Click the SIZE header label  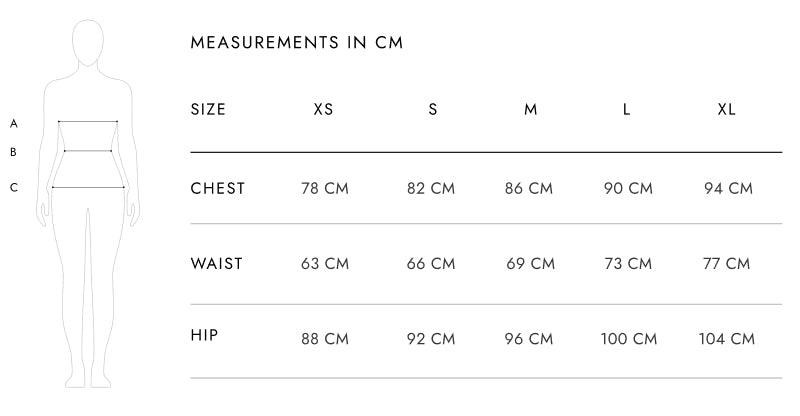click(x=208, y=109)
